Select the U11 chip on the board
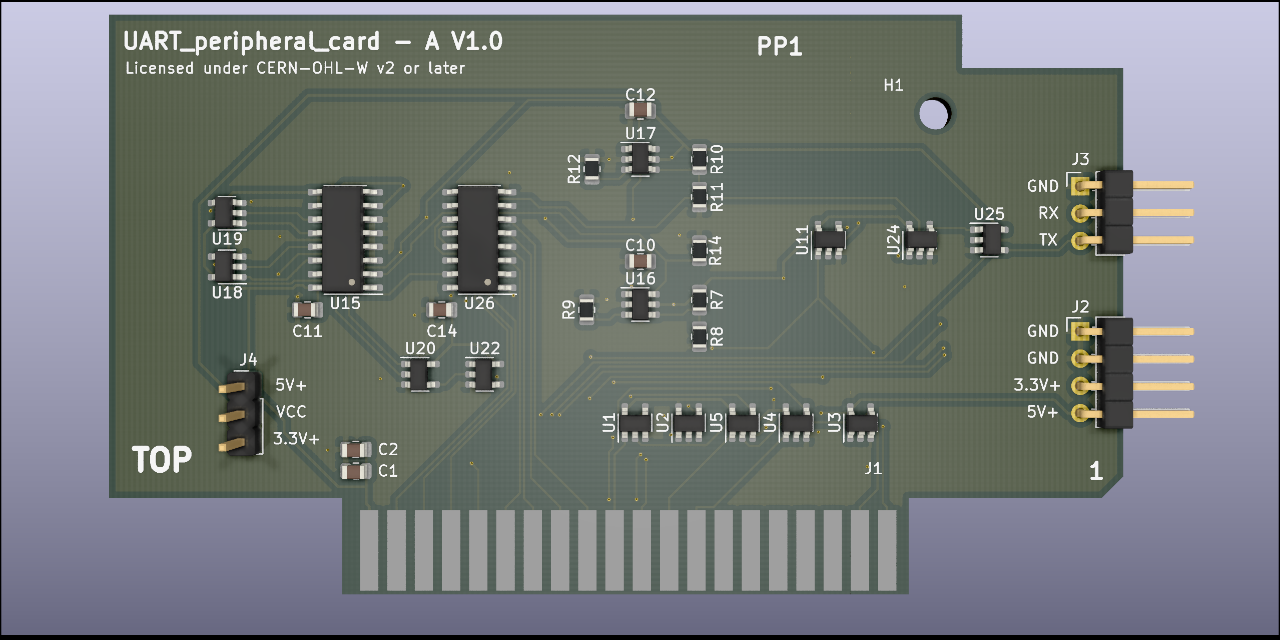Image resolution: width=1280 pixels, height=640 pixels. (x=827, y=240)
